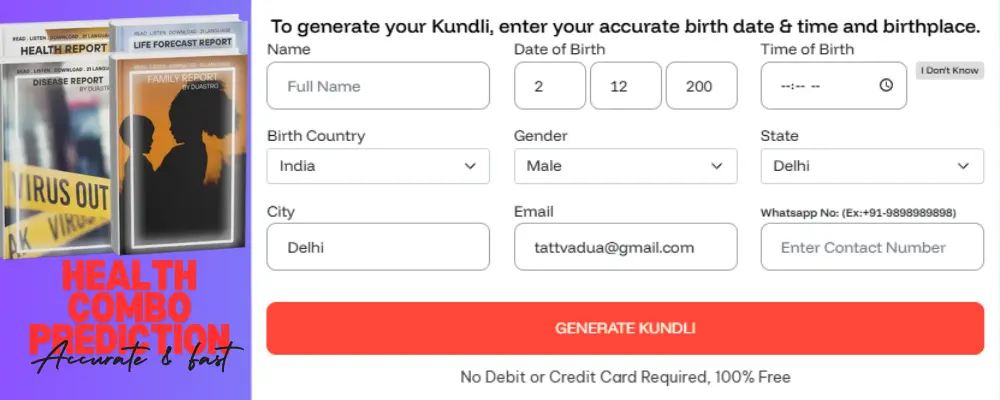Click the Full Name input field
Screen dimensions: 1000x400
(x=378, y=86)
